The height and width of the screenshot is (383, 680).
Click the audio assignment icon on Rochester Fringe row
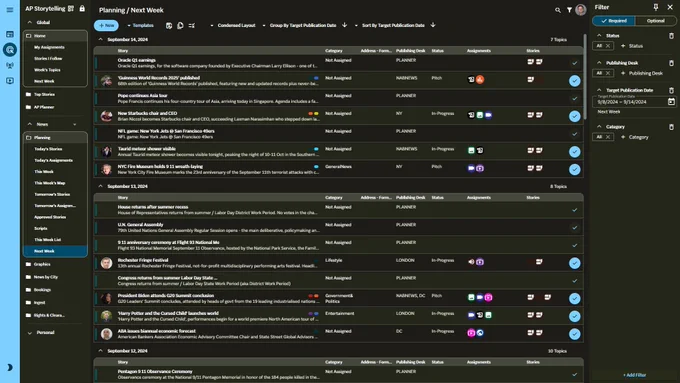[x=471, y=262]
